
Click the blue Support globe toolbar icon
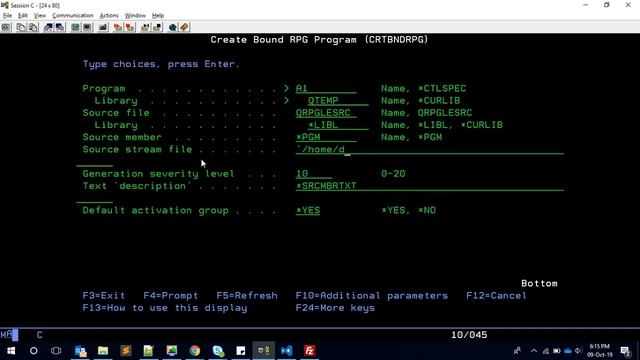click(x=172, y=27)
